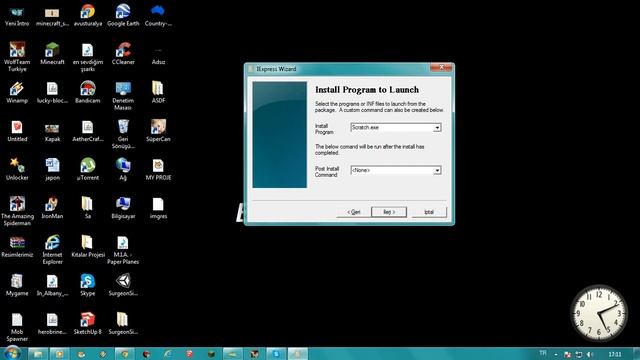Click the TR language indicator
Image resolution: width=640 pixels, height=360 pixels.
coord(543,353)
